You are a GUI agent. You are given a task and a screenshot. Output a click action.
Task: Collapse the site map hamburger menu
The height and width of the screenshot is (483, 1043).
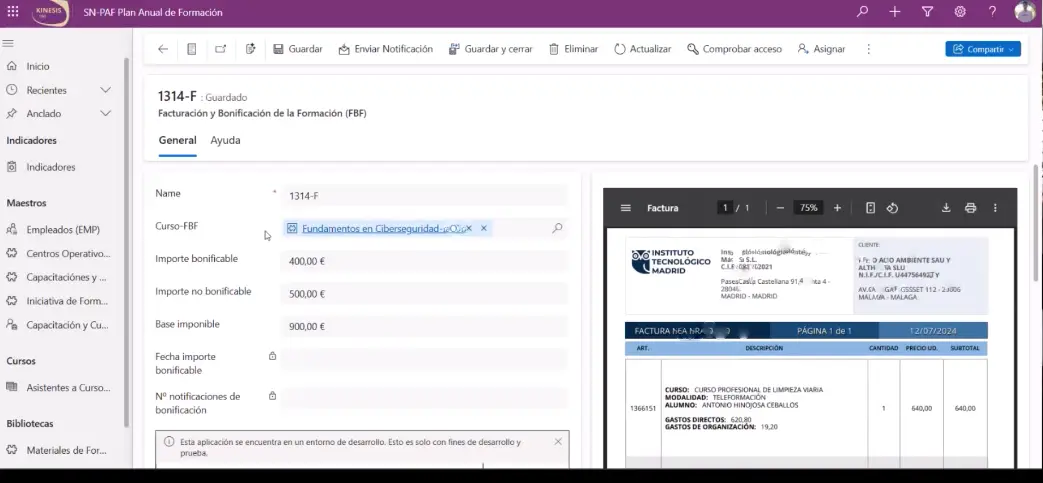pyautogui.click(x=8, y=43)
